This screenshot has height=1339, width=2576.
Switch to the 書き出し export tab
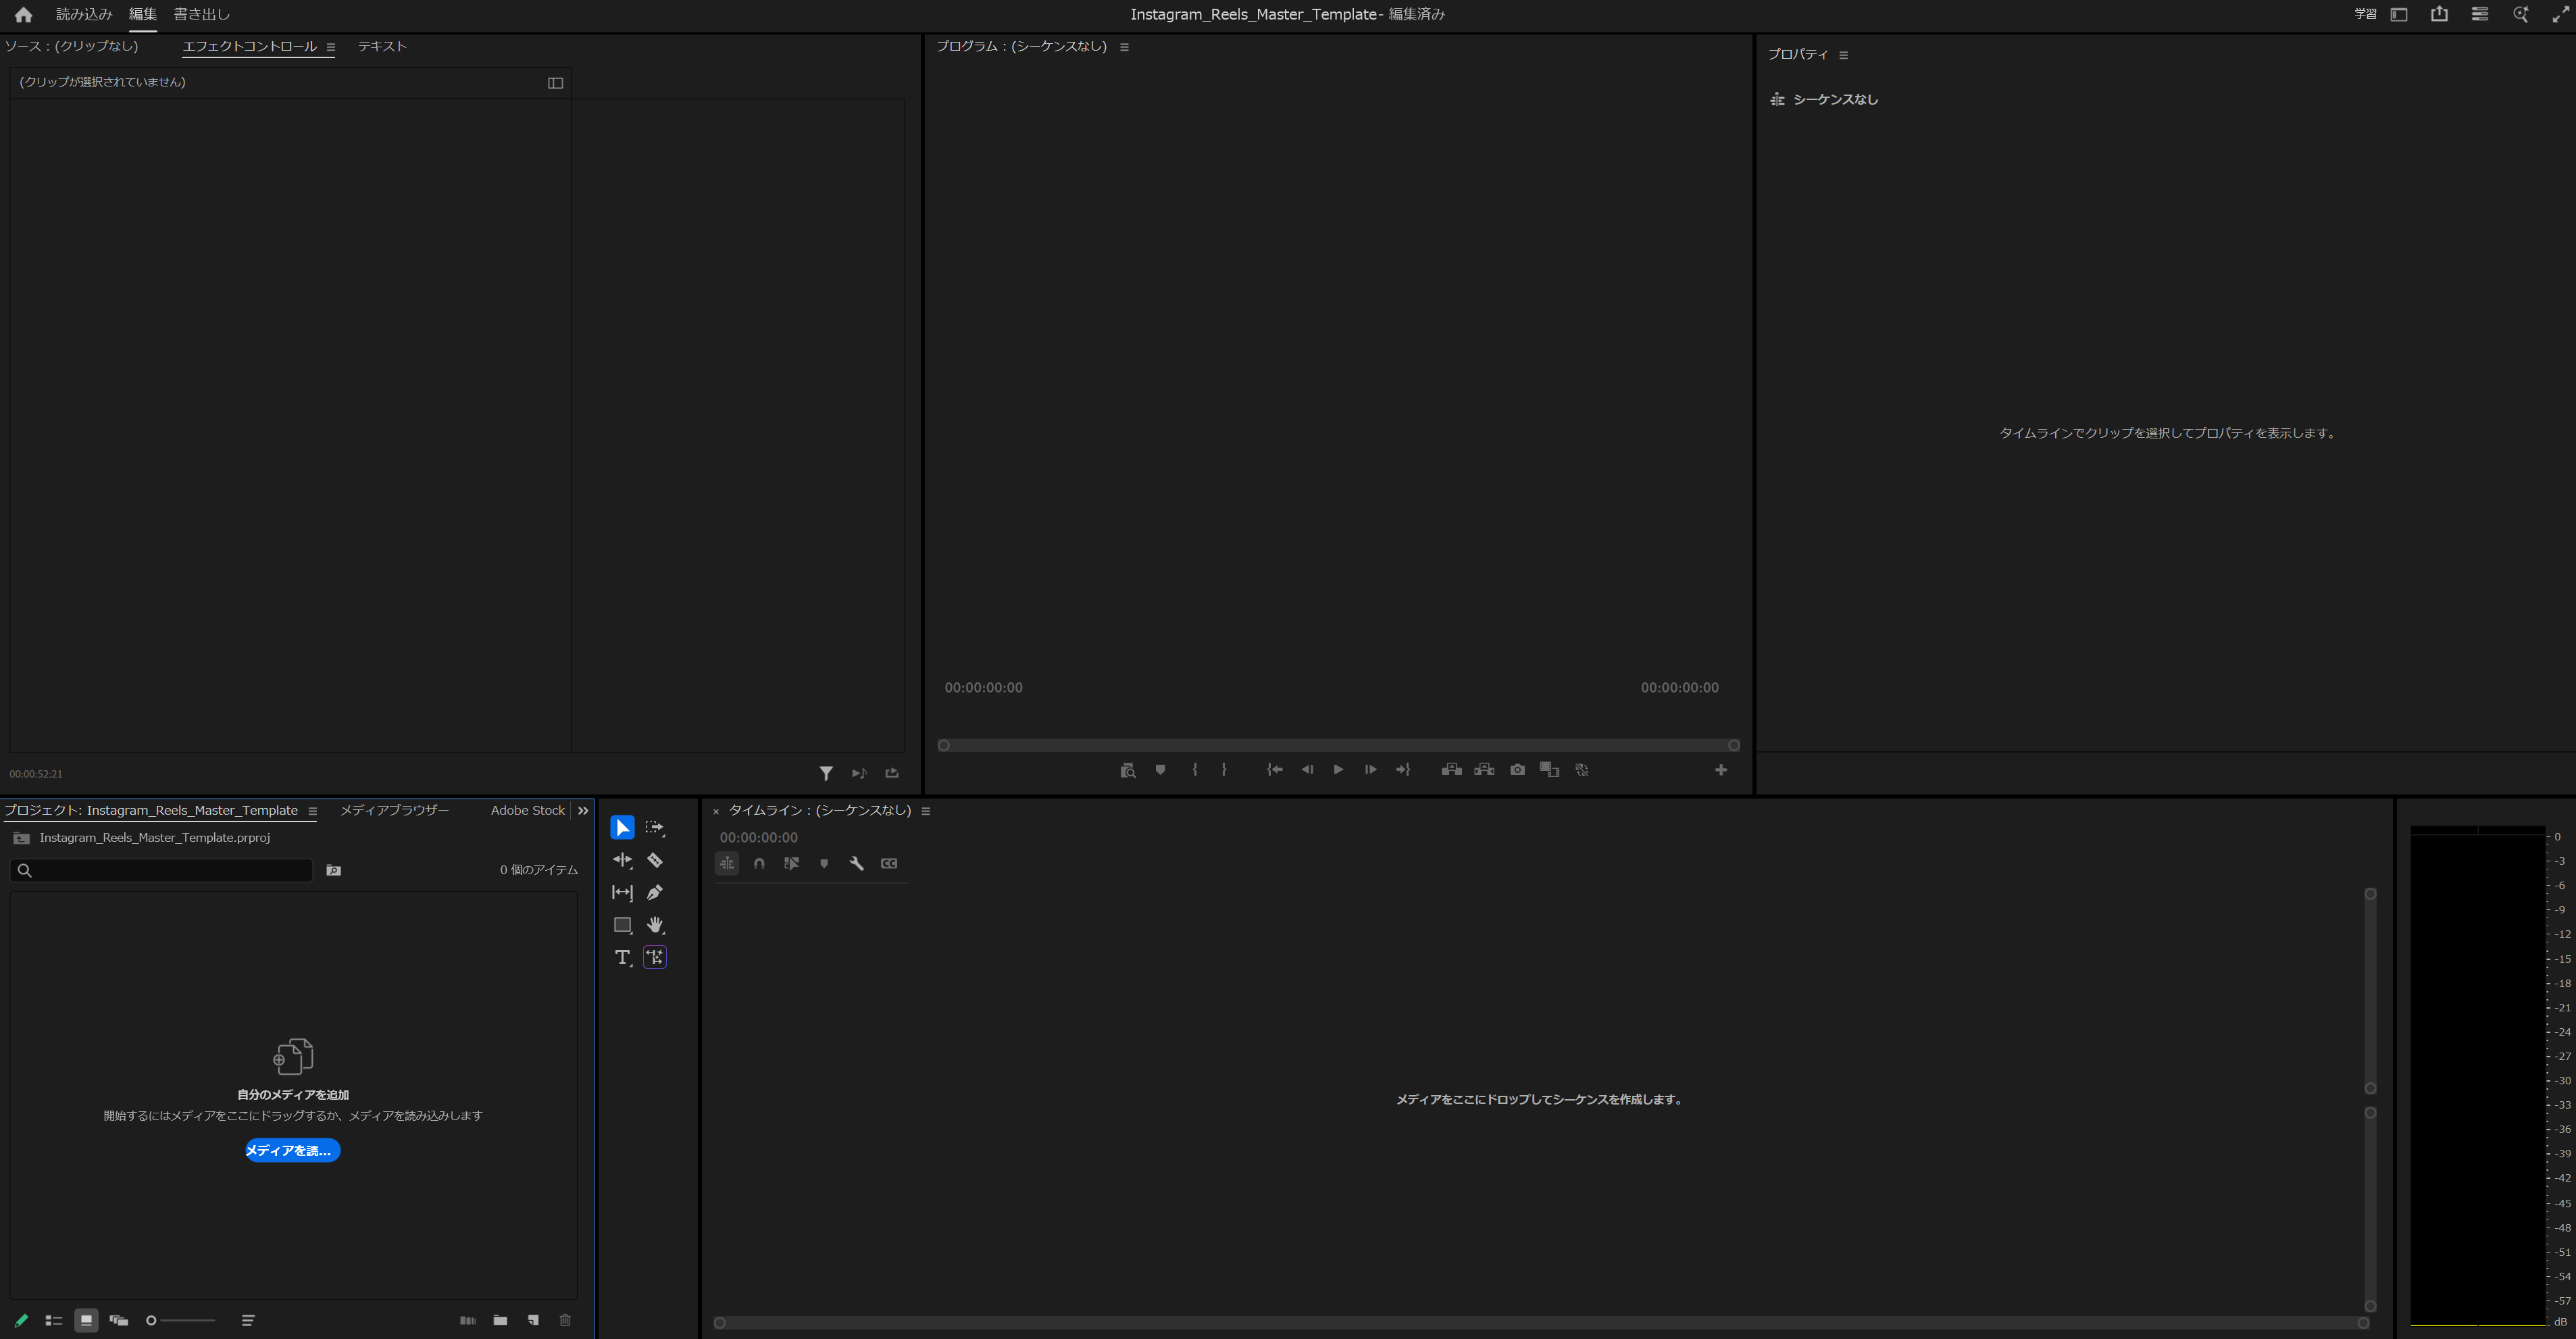click(201, 14)
